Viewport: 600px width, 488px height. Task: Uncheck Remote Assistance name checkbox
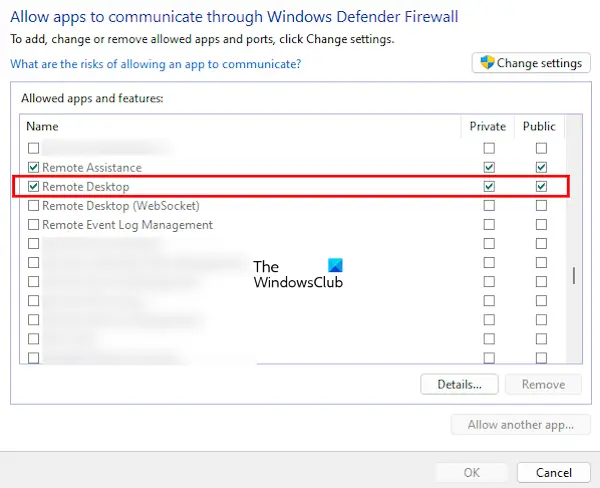click(x=34, y=167)
